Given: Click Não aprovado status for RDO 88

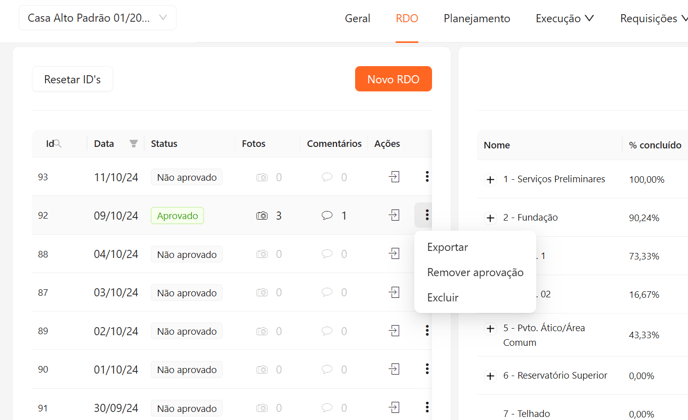Looking at the screenshot, I should pos(186,254).
